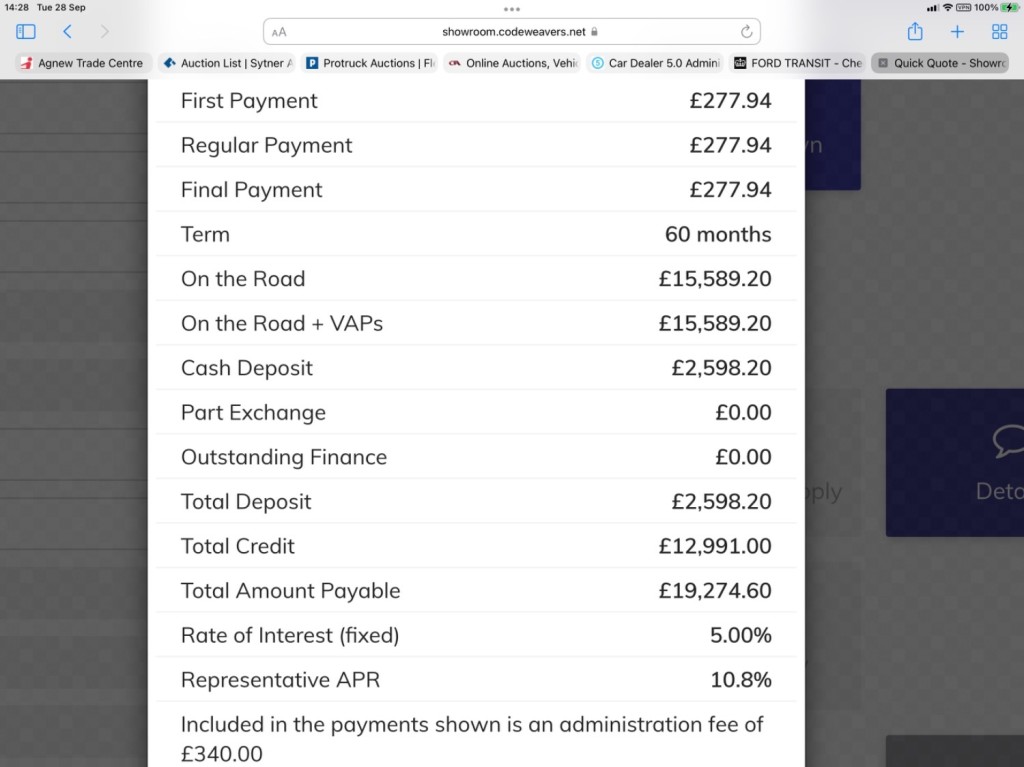Show the tab overview grid
This screenshot has height=767, width=1024.
(999, 32)
